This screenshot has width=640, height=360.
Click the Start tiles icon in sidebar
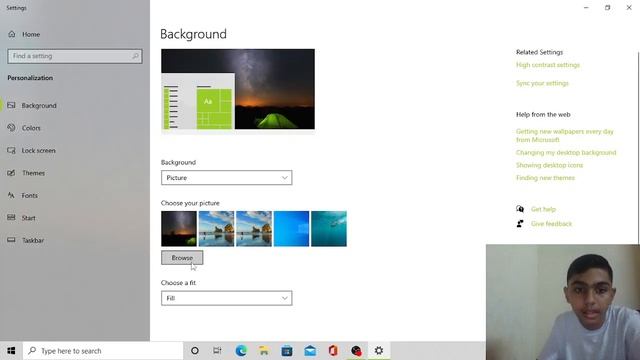(11, 218)
